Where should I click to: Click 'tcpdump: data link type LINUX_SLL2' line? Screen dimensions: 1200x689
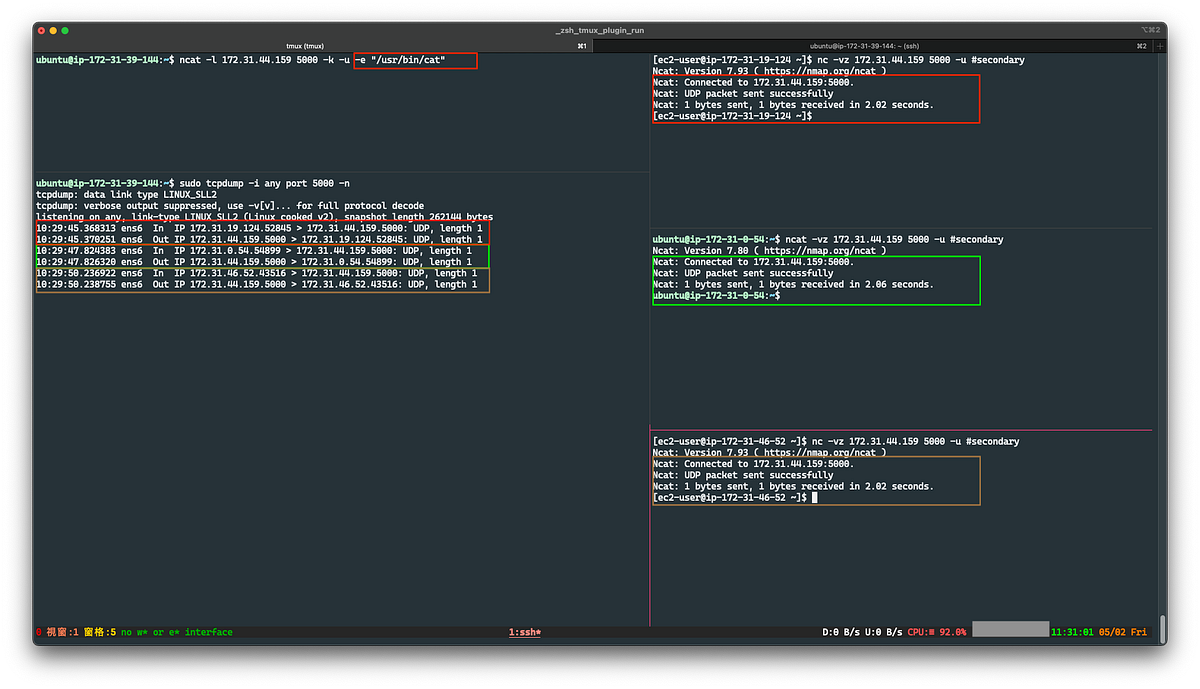(127, 194)
